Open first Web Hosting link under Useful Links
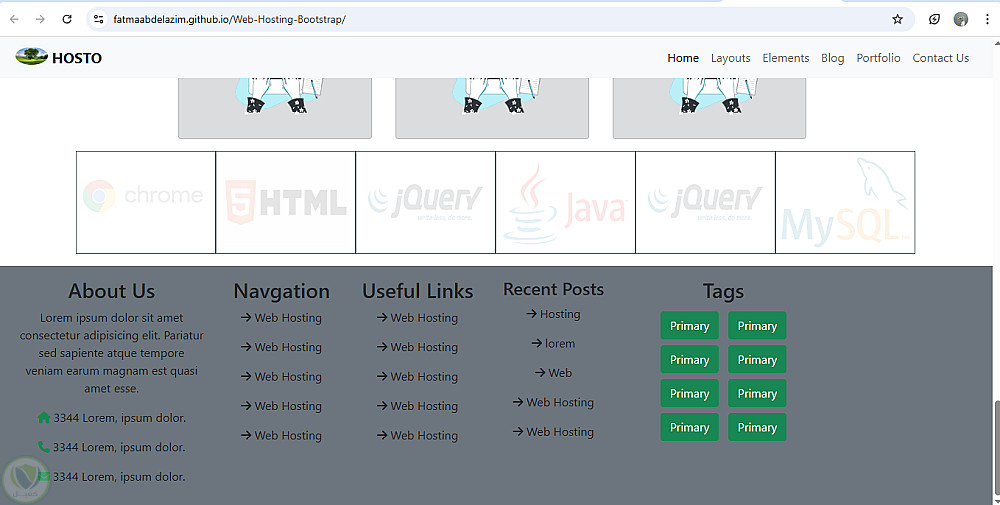This screenshot has width=1000, height=505. point(417,318)
